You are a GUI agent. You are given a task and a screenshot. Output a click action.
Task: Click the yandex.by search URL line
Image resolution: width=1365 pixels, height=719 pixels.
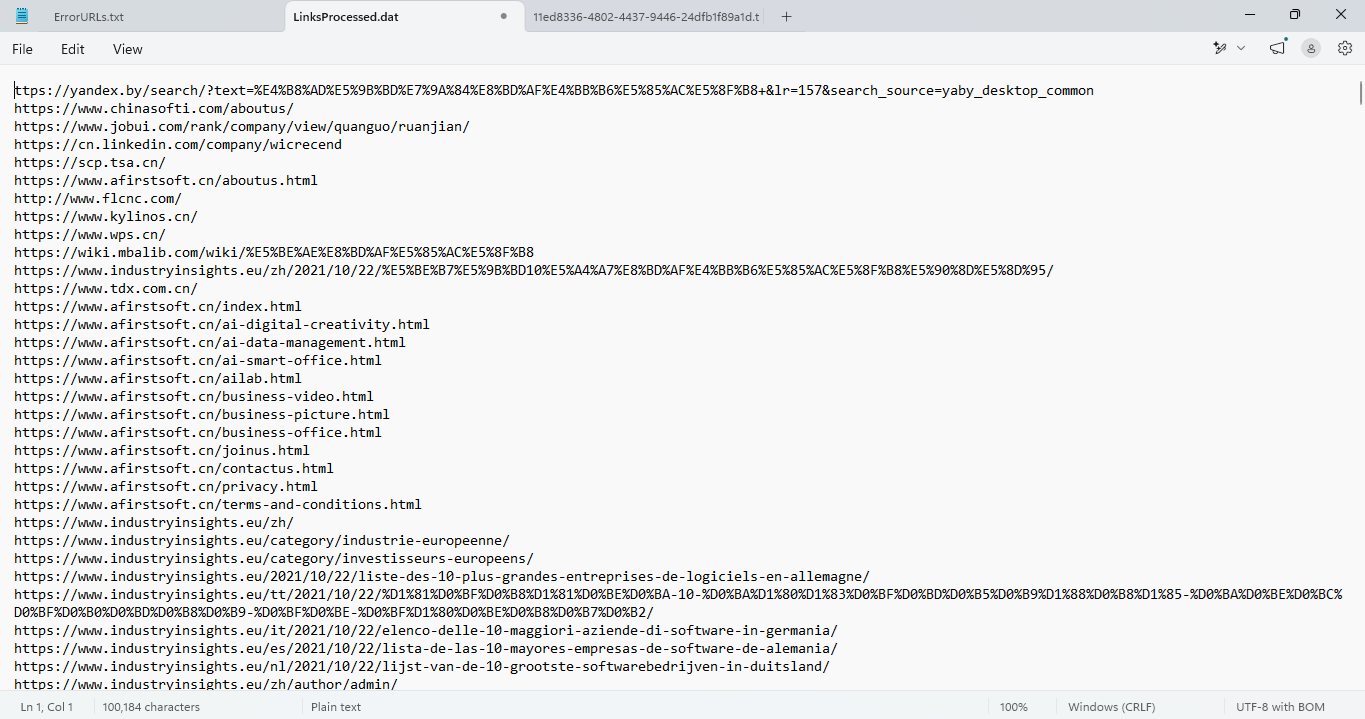click(x=554, y=90)
